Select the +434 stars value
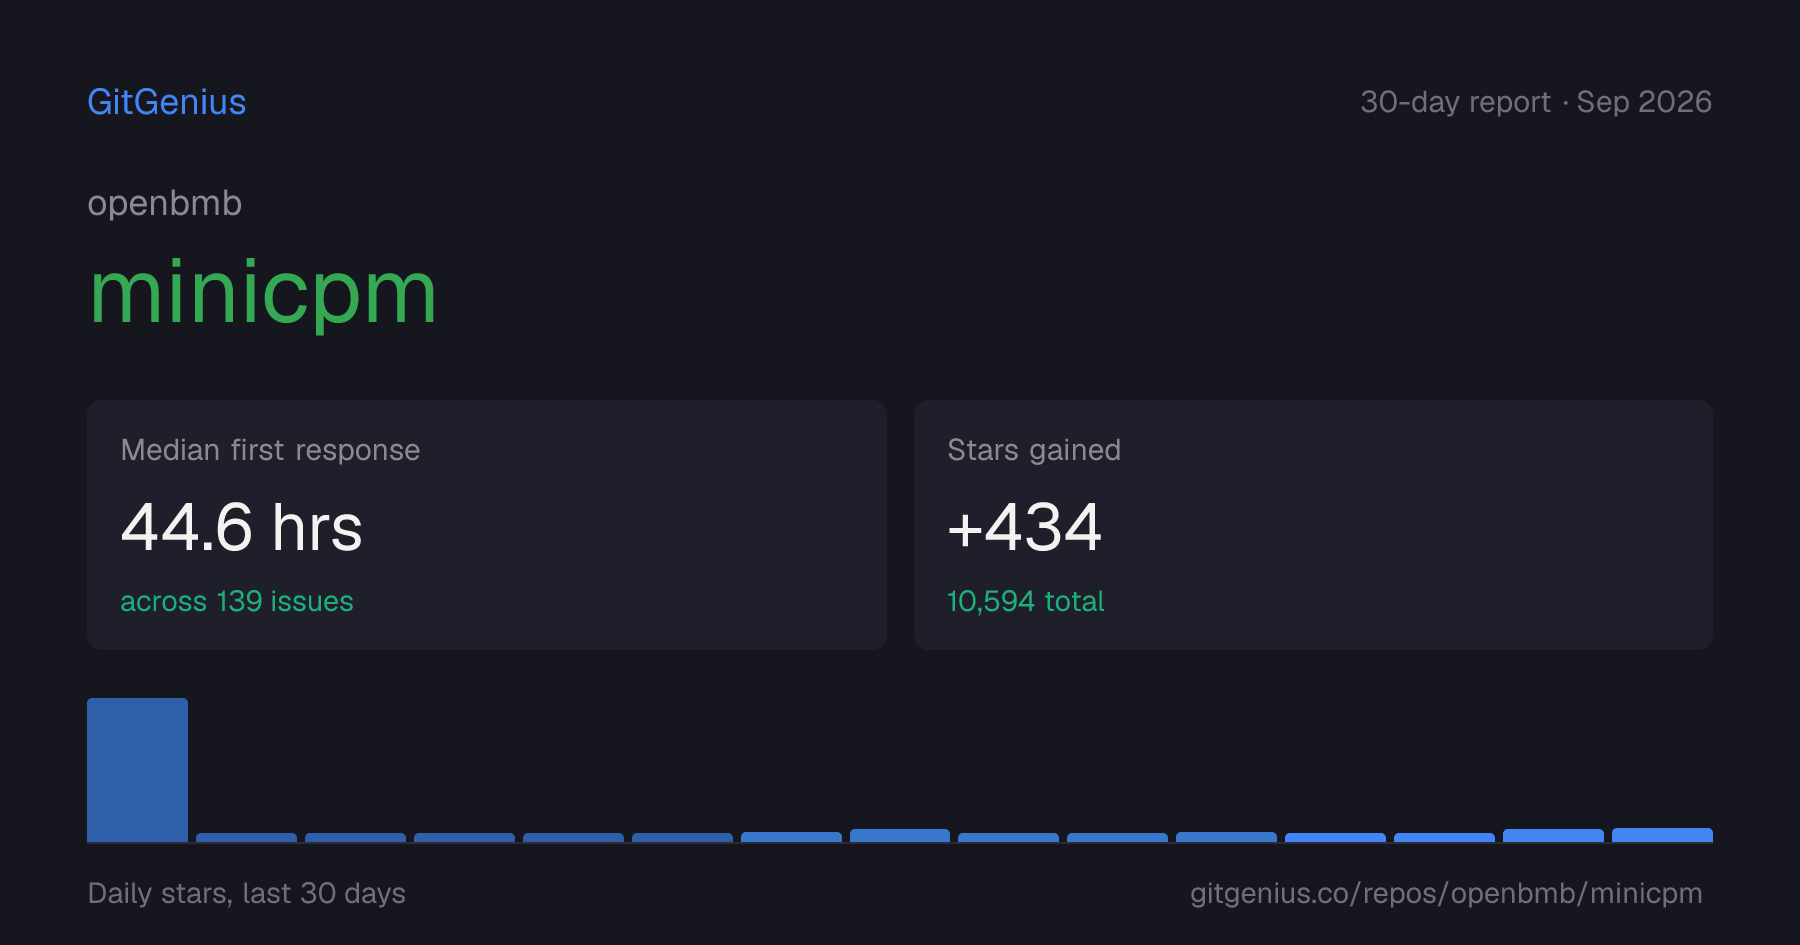Viewport: 1800px width, 945px height. (x=1025, y=527)
